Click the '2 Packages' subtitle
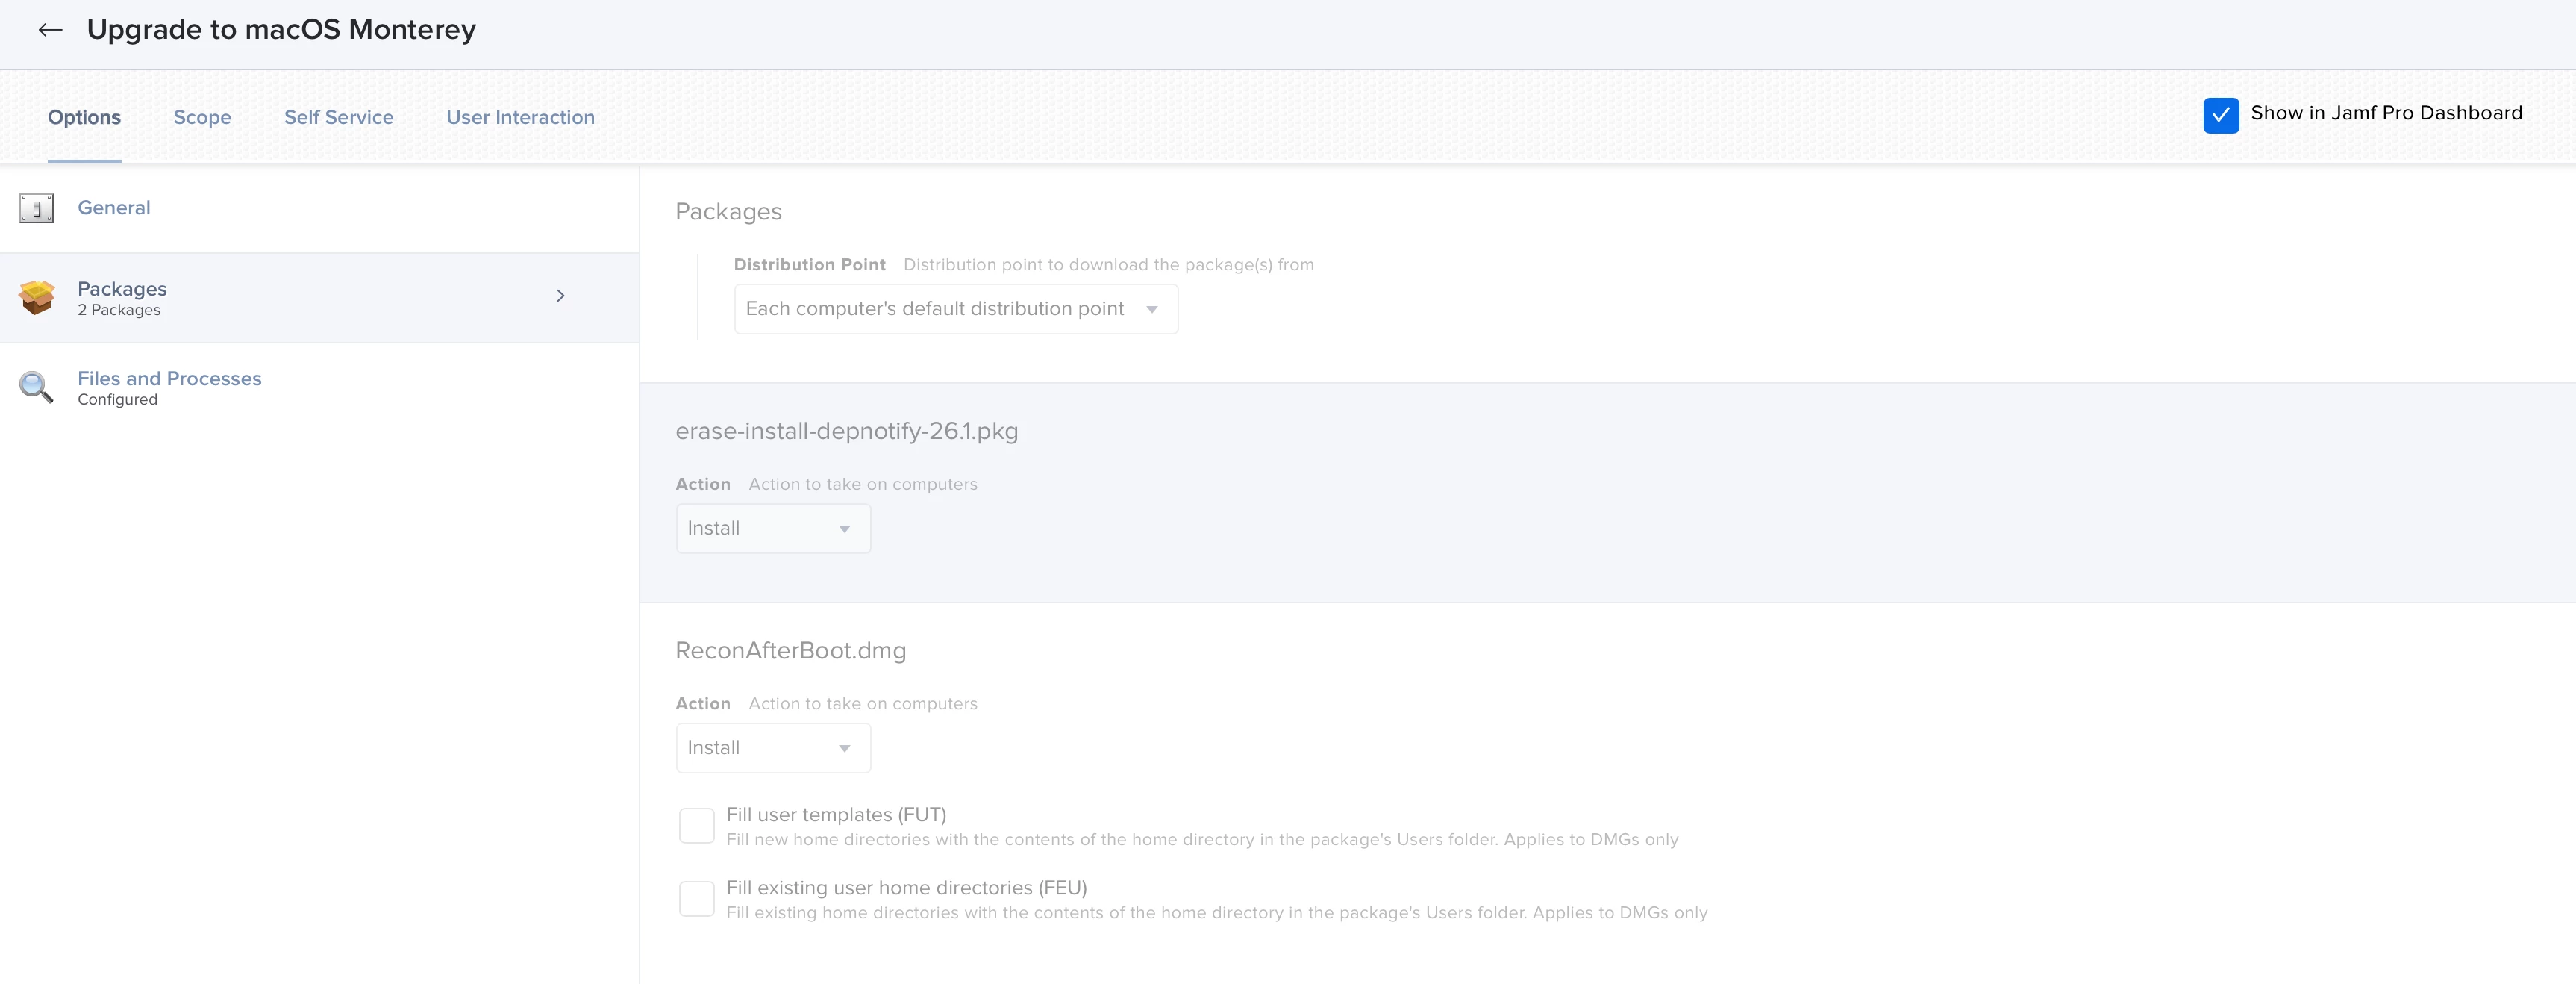2576x984 pixels. 119,310
